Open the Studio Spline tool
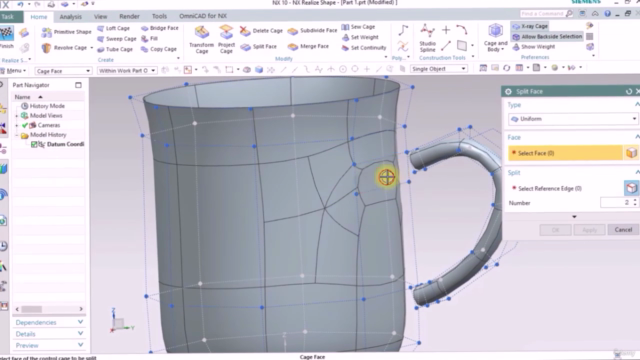The height and width of the screenshot is (360, 640). (x=427, y=38)
